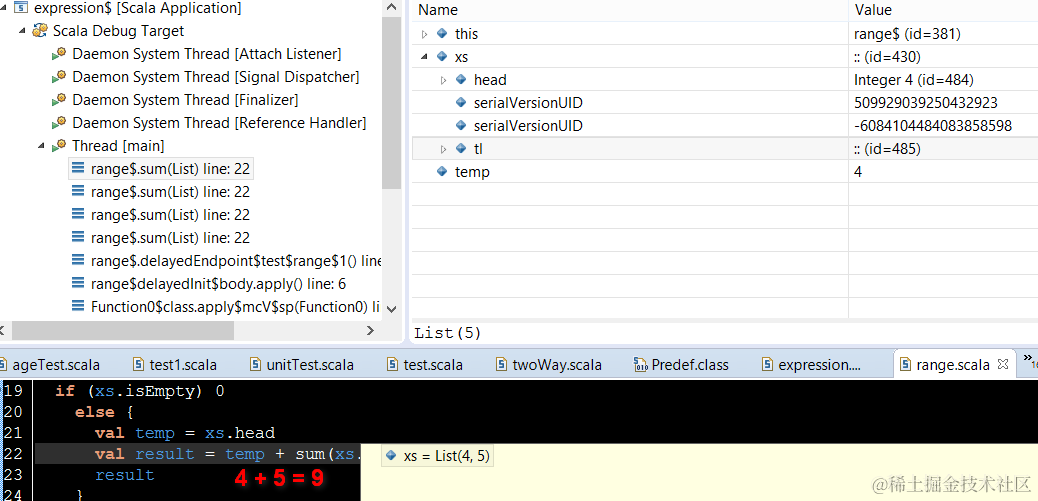Image resolution: width=1038 pixels, height=501 pixels.
Task: Collapse the xs variable node
Action: (x=425, y=57)
